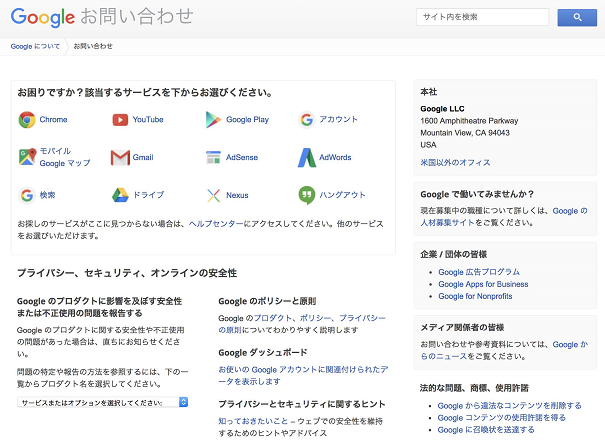Viewport: 605px width, 447px height.
Task: Click the Google Maps pin icon
Action: coord(27,157)
